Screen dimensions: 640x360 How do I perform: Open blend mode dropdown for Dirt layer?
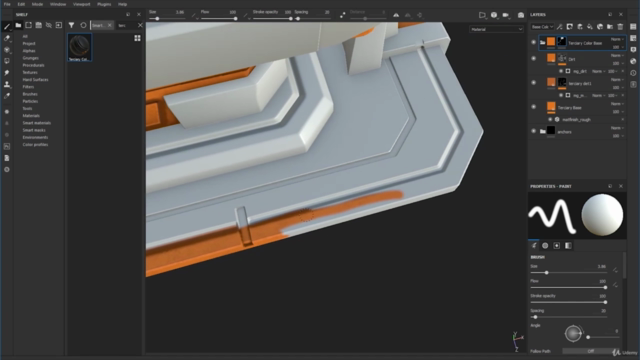click(617, 56)
